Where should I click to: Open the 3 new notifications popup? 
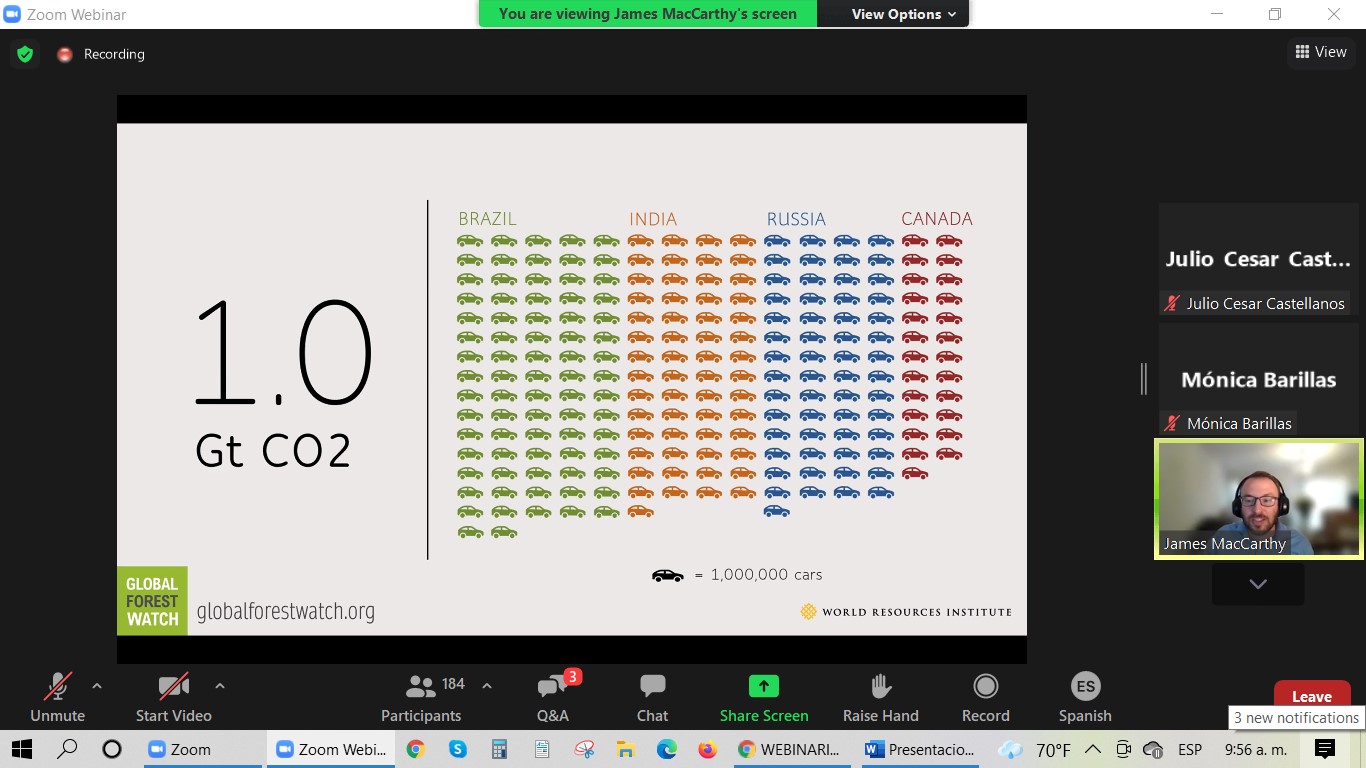pyautogui.click(x=1296, y=718)
